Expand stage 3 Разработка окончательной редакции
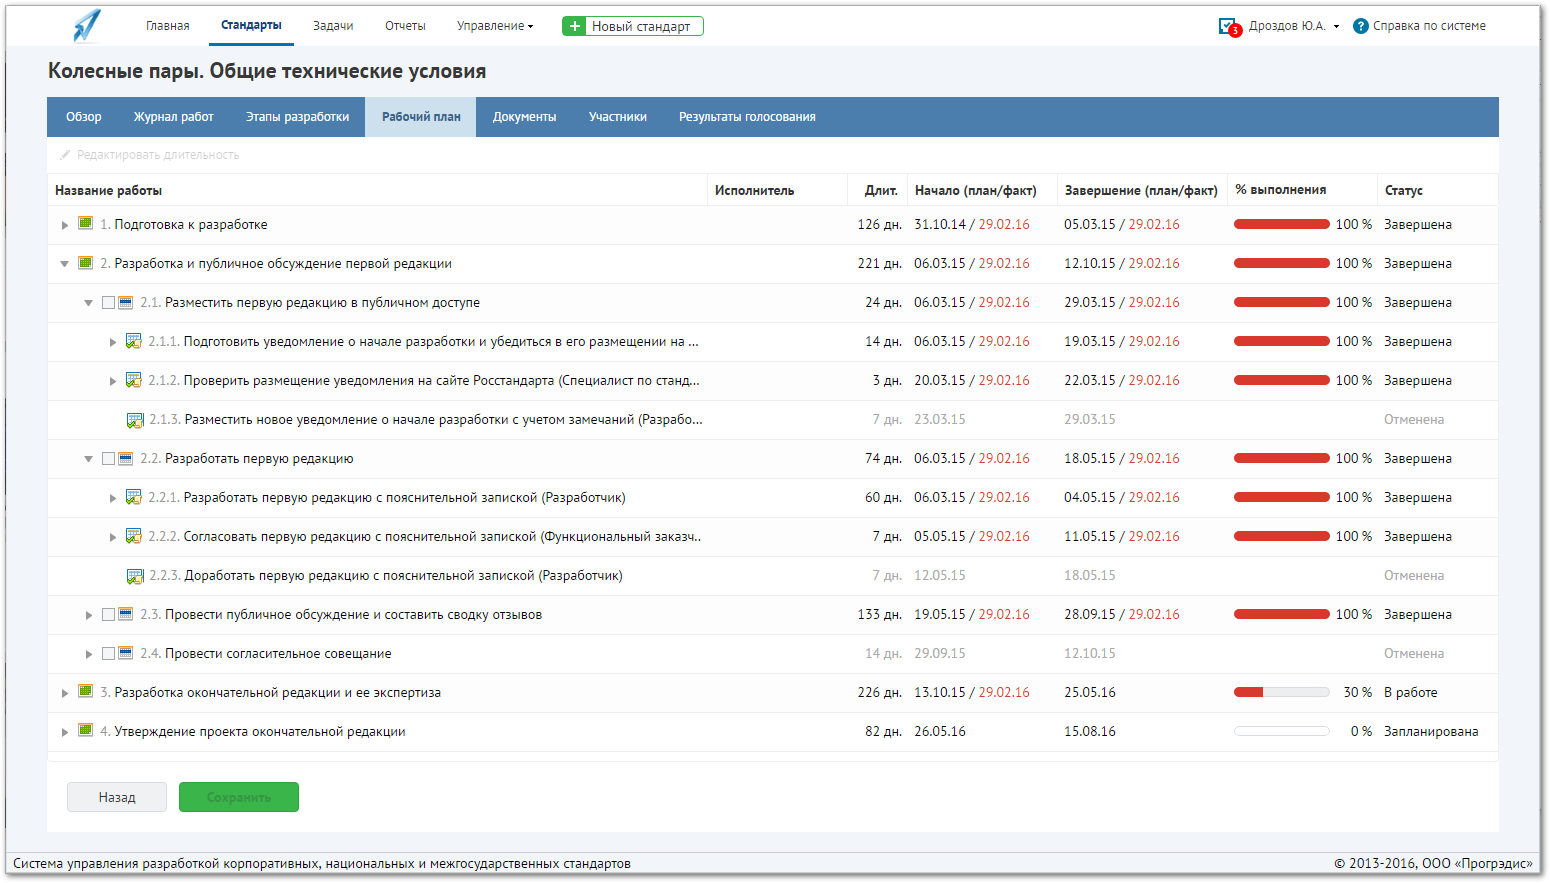 click(x=65, y=693)
